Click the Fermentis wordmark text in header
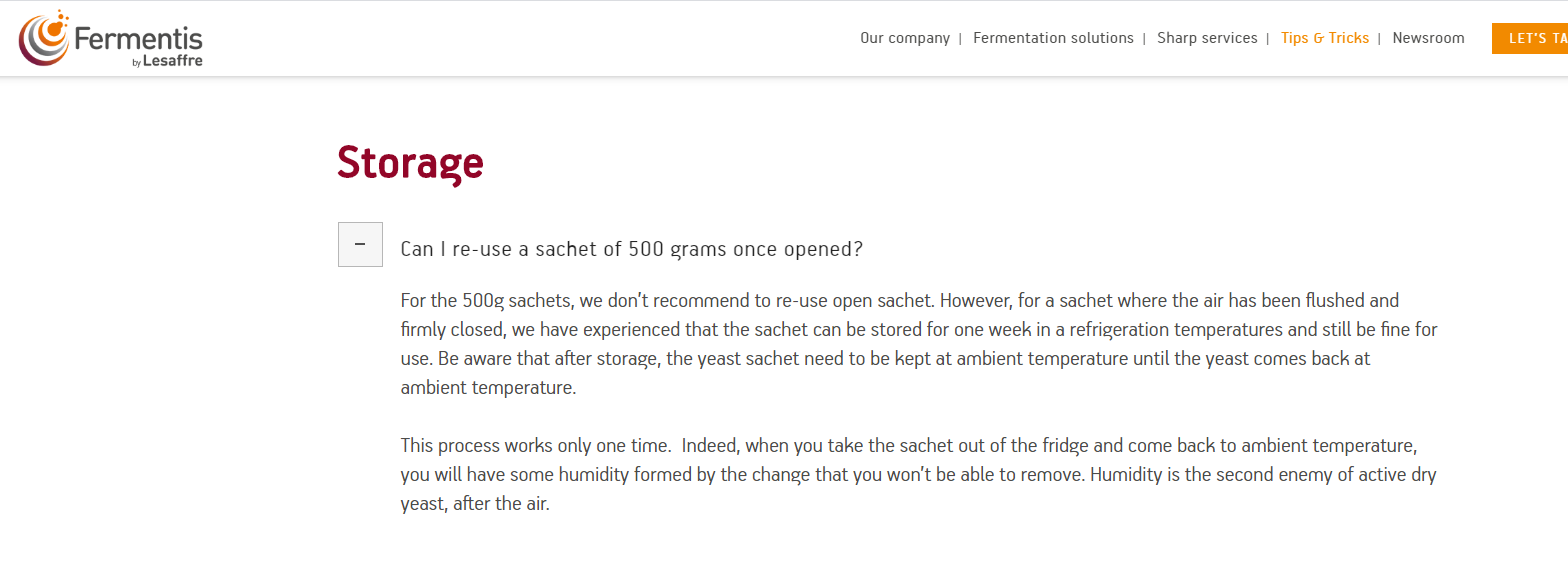1568x574 pixels. coord(138,39)
